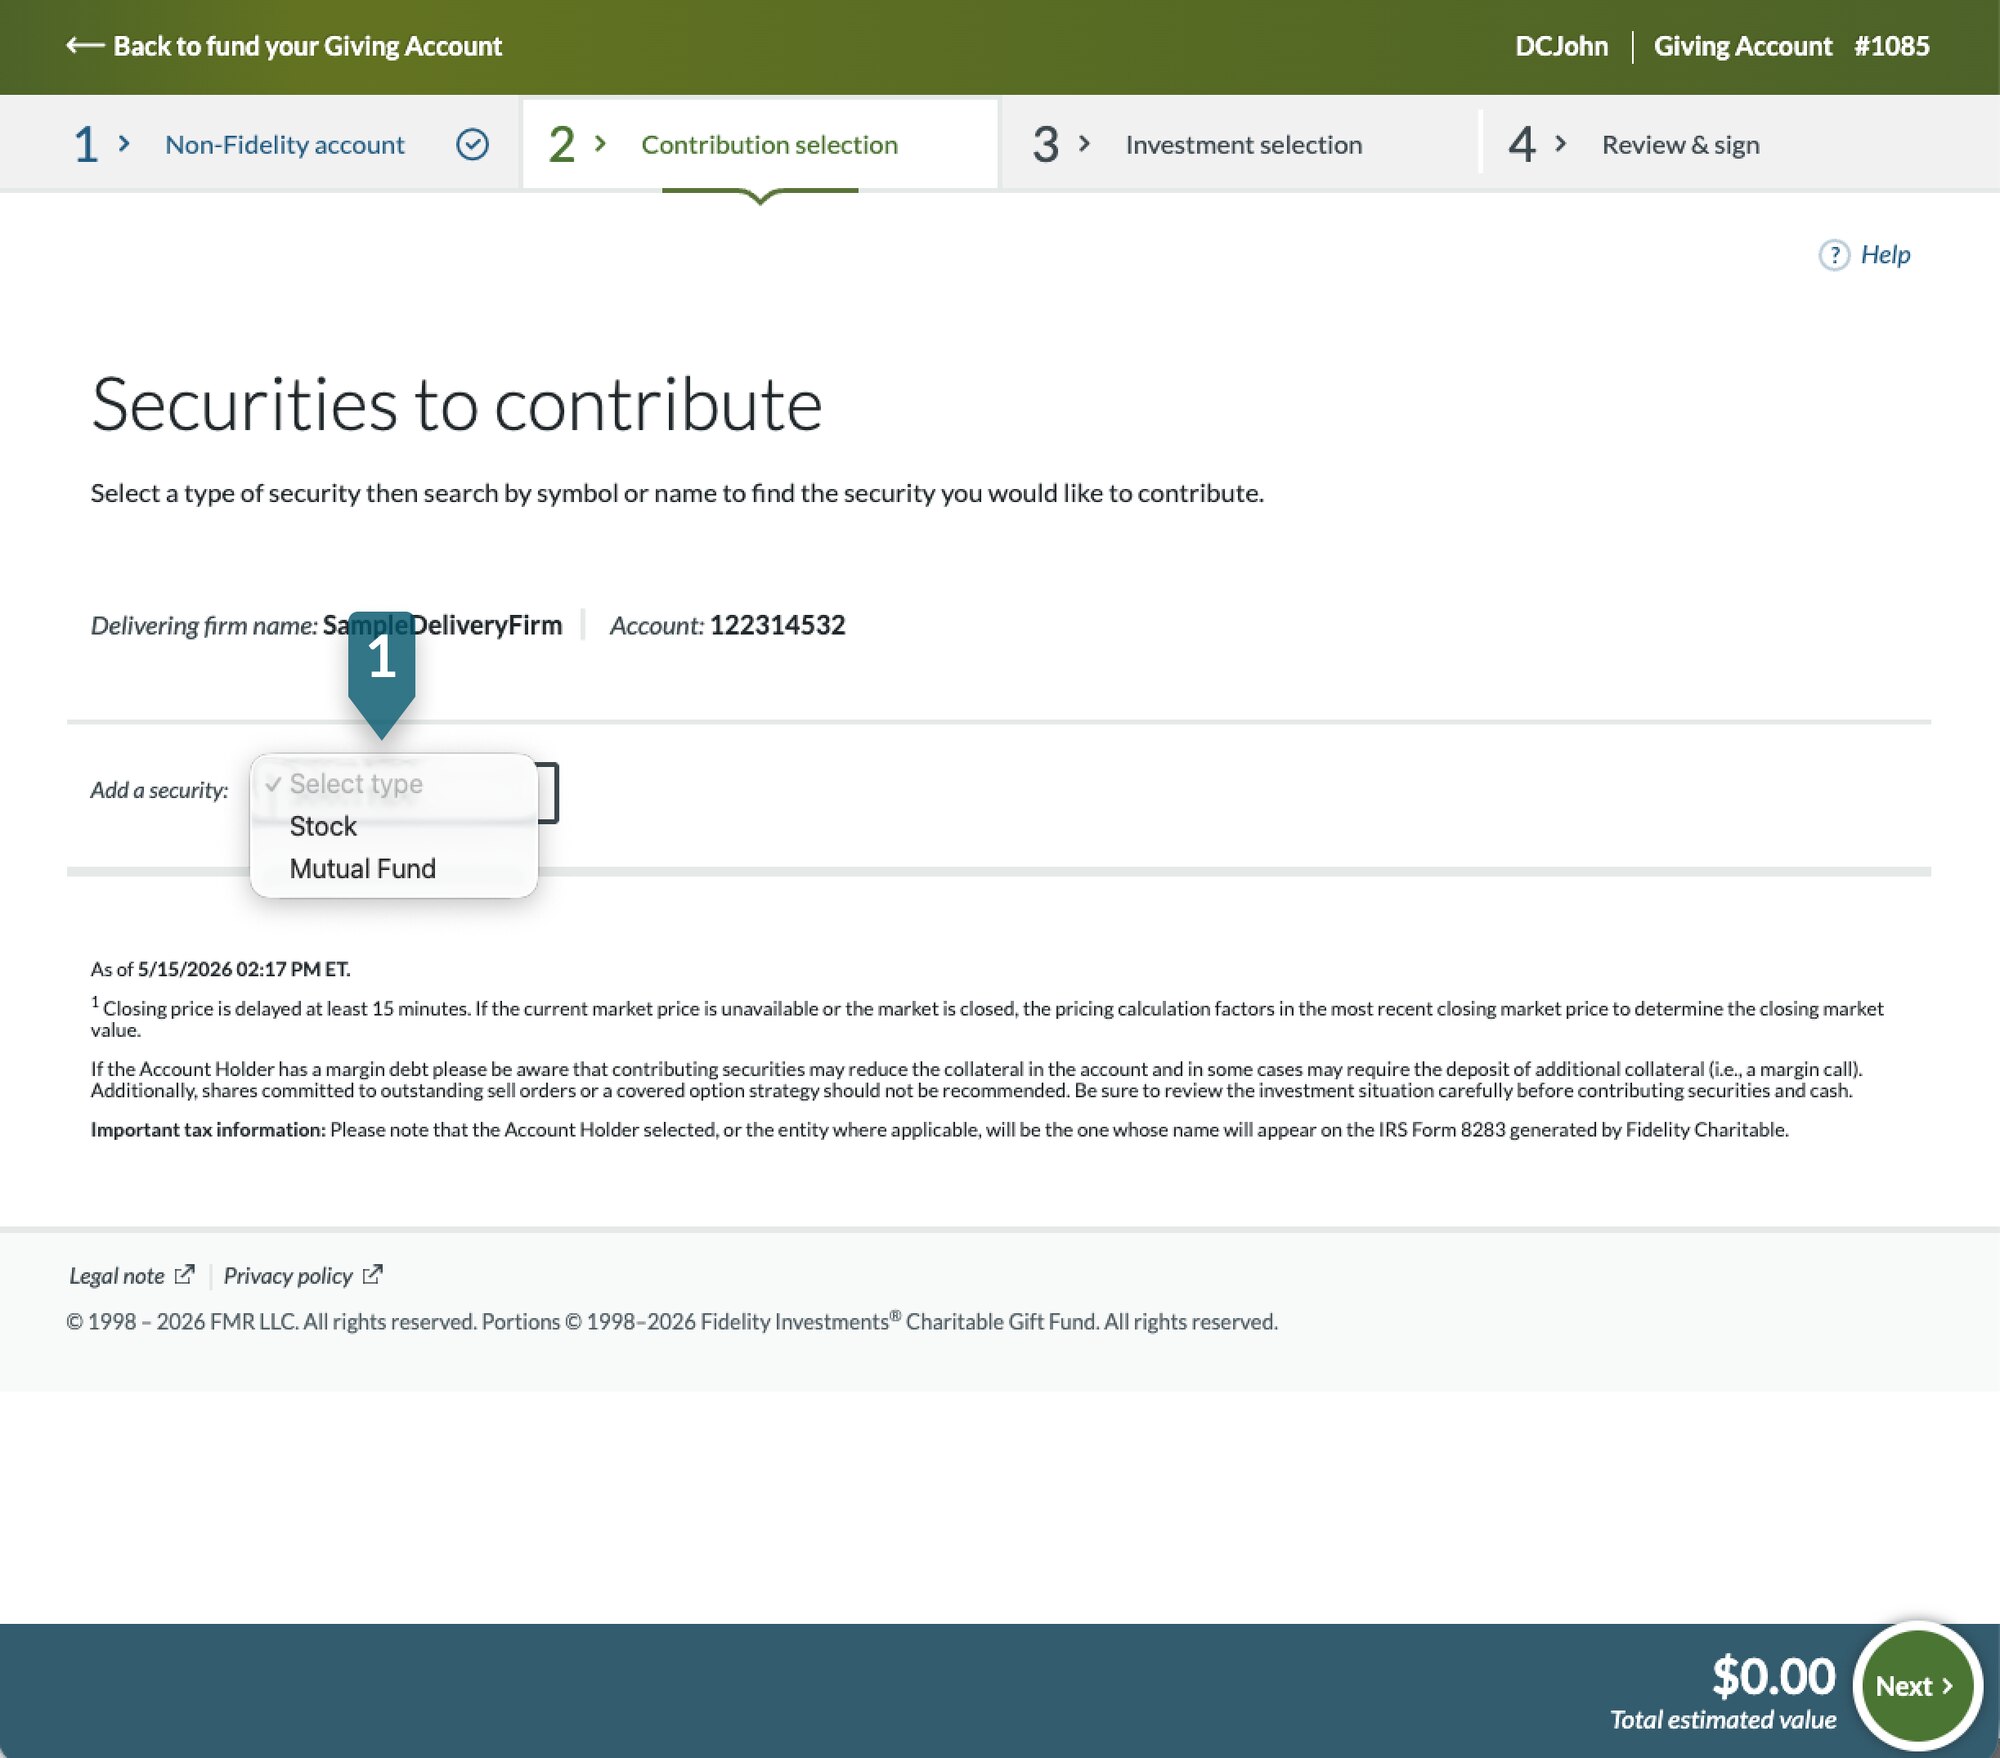Open the Privacy policy link
The image size is (2000, 1758).
[x=288, y=1276]
